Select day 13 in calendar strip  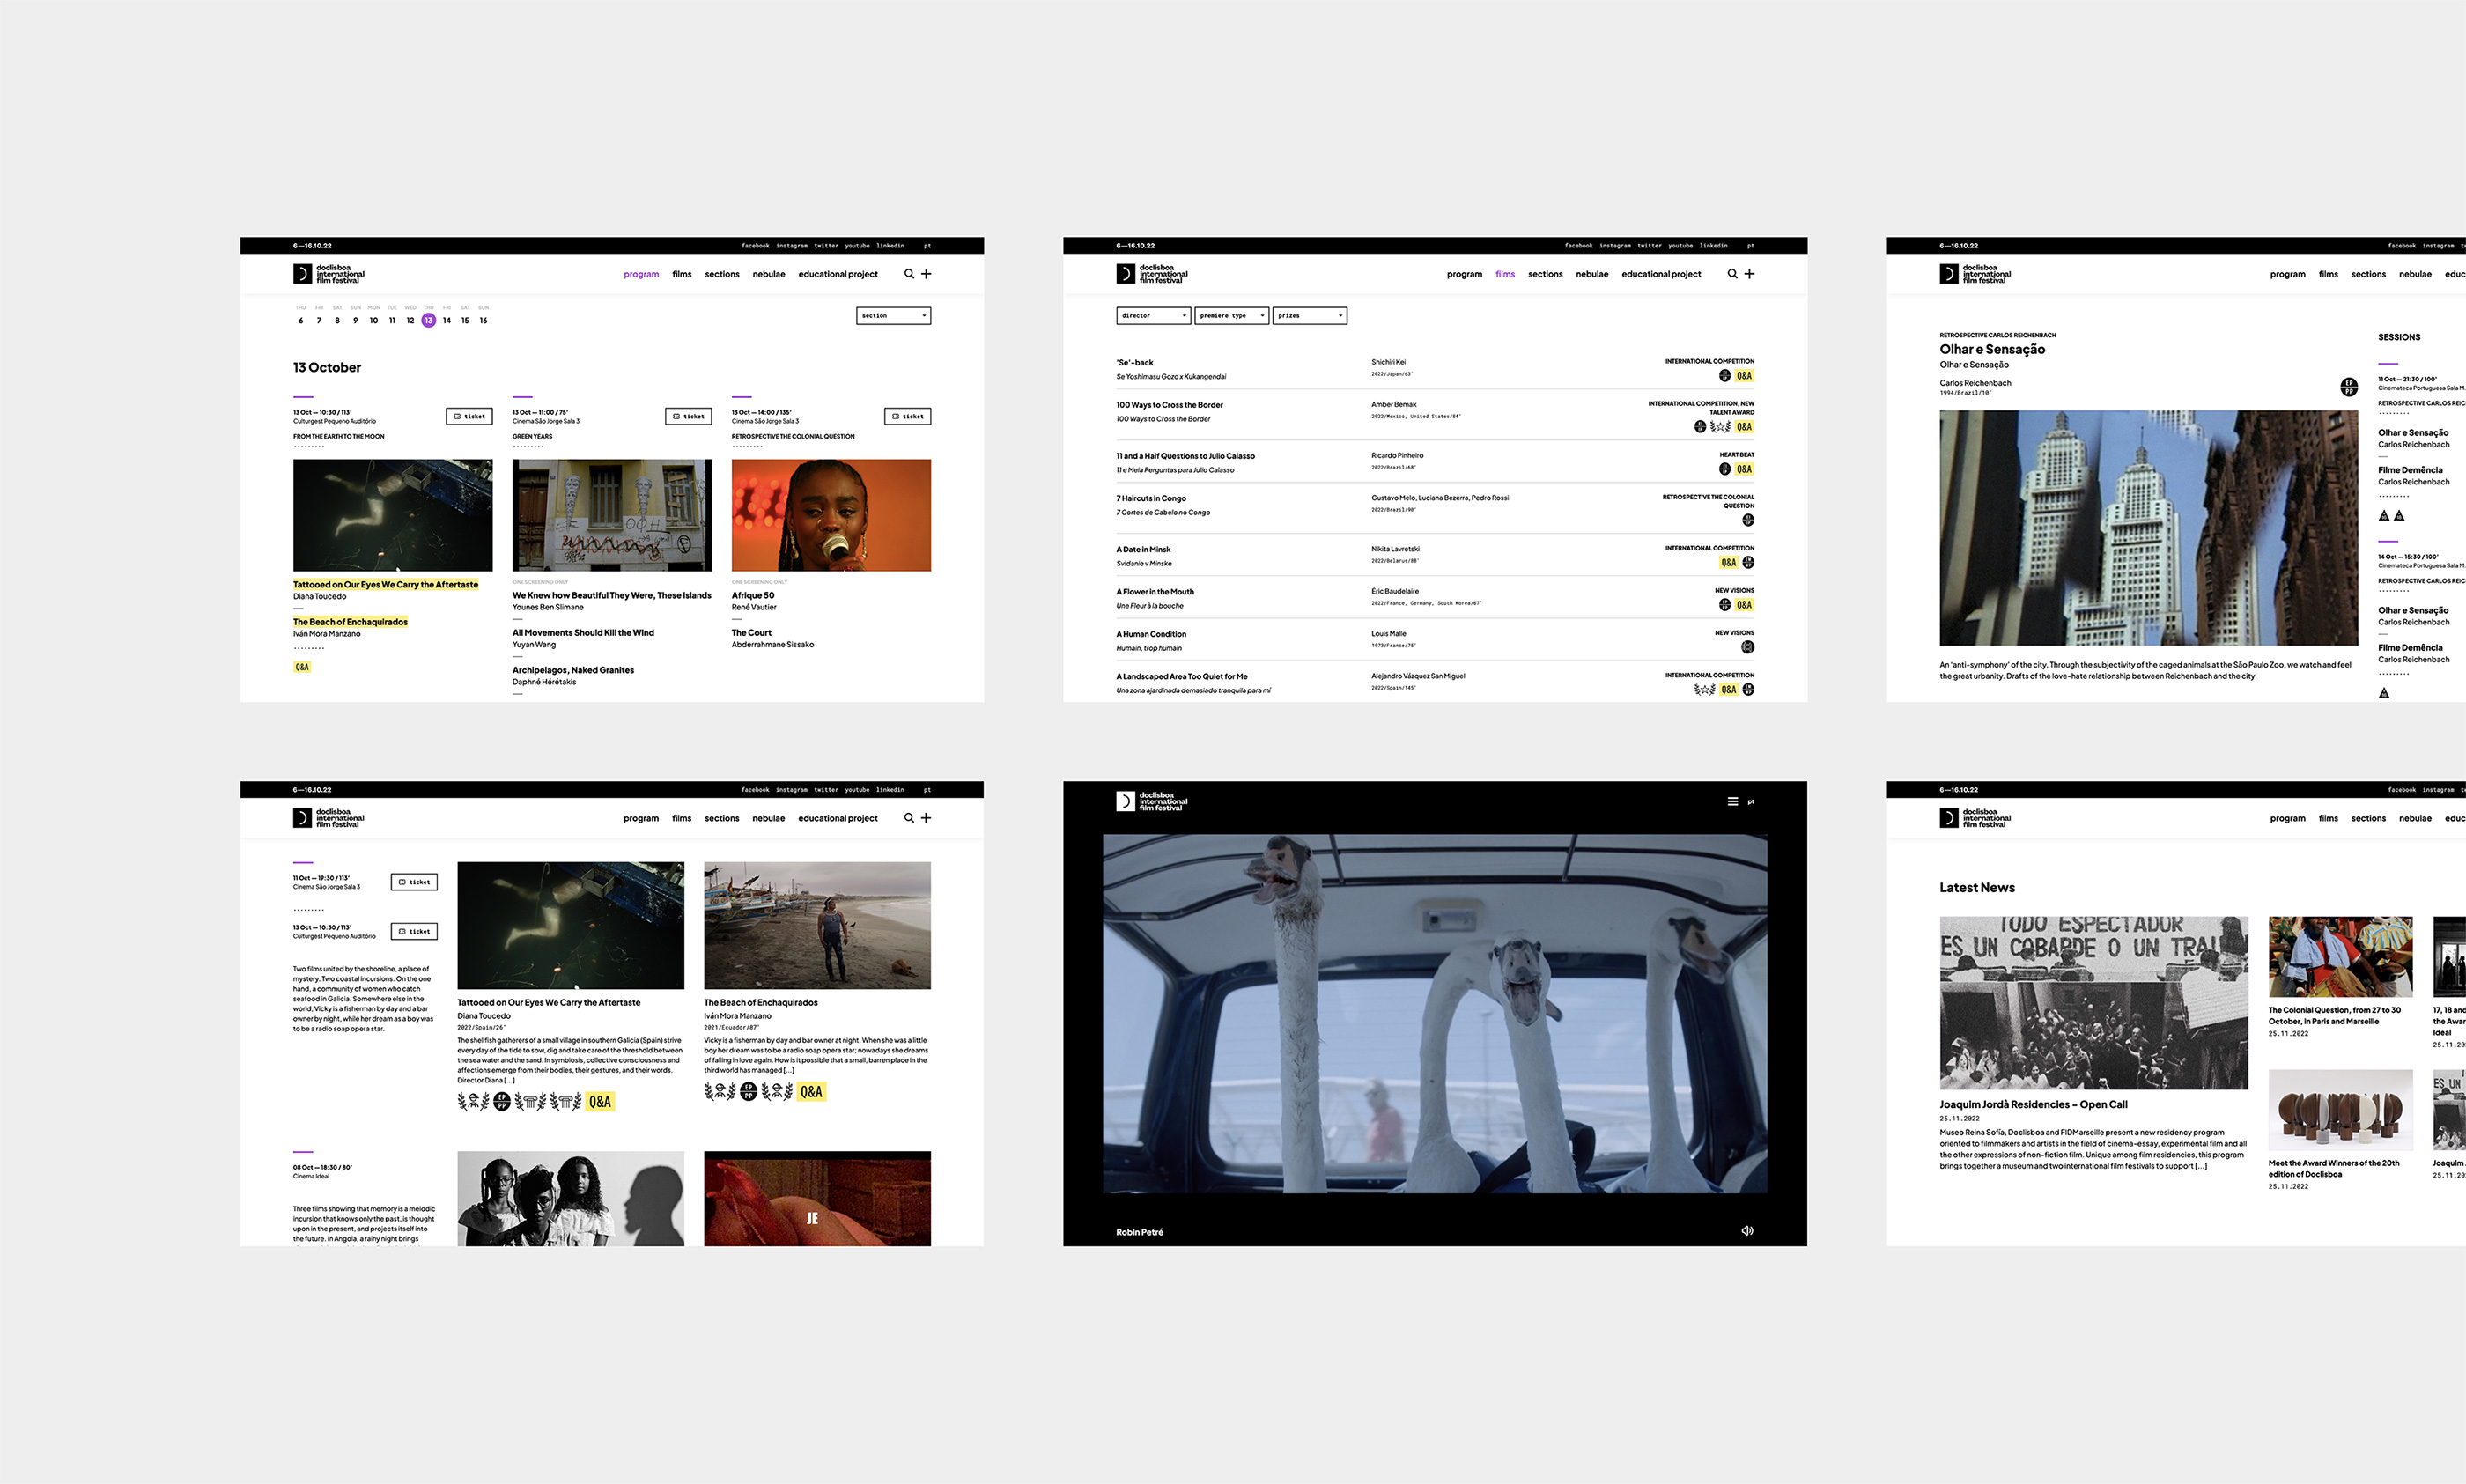click(428, 320)
